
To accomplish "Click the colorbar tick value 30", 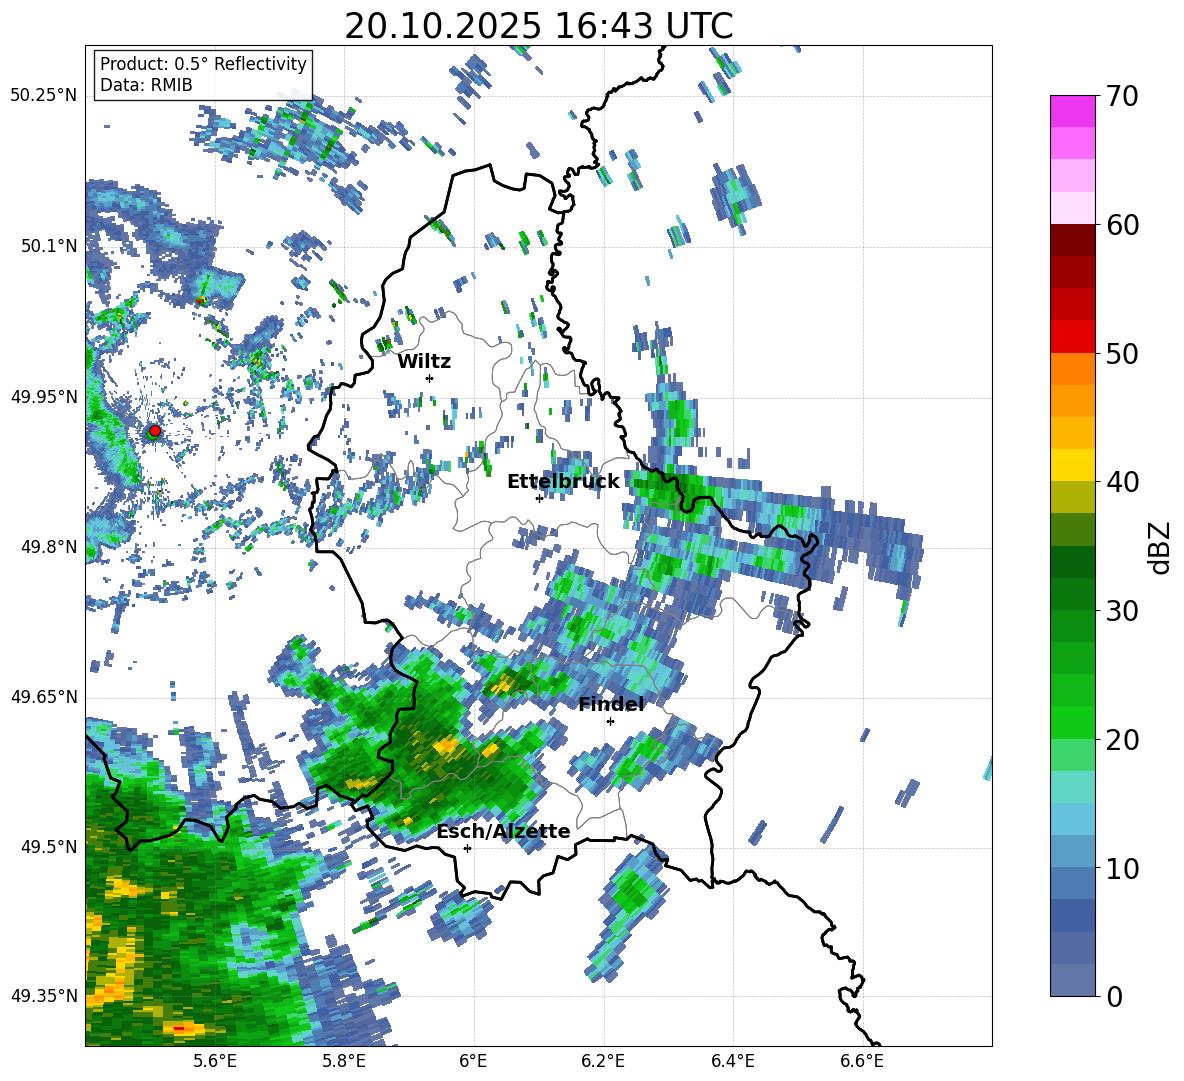I will 1122,611.
